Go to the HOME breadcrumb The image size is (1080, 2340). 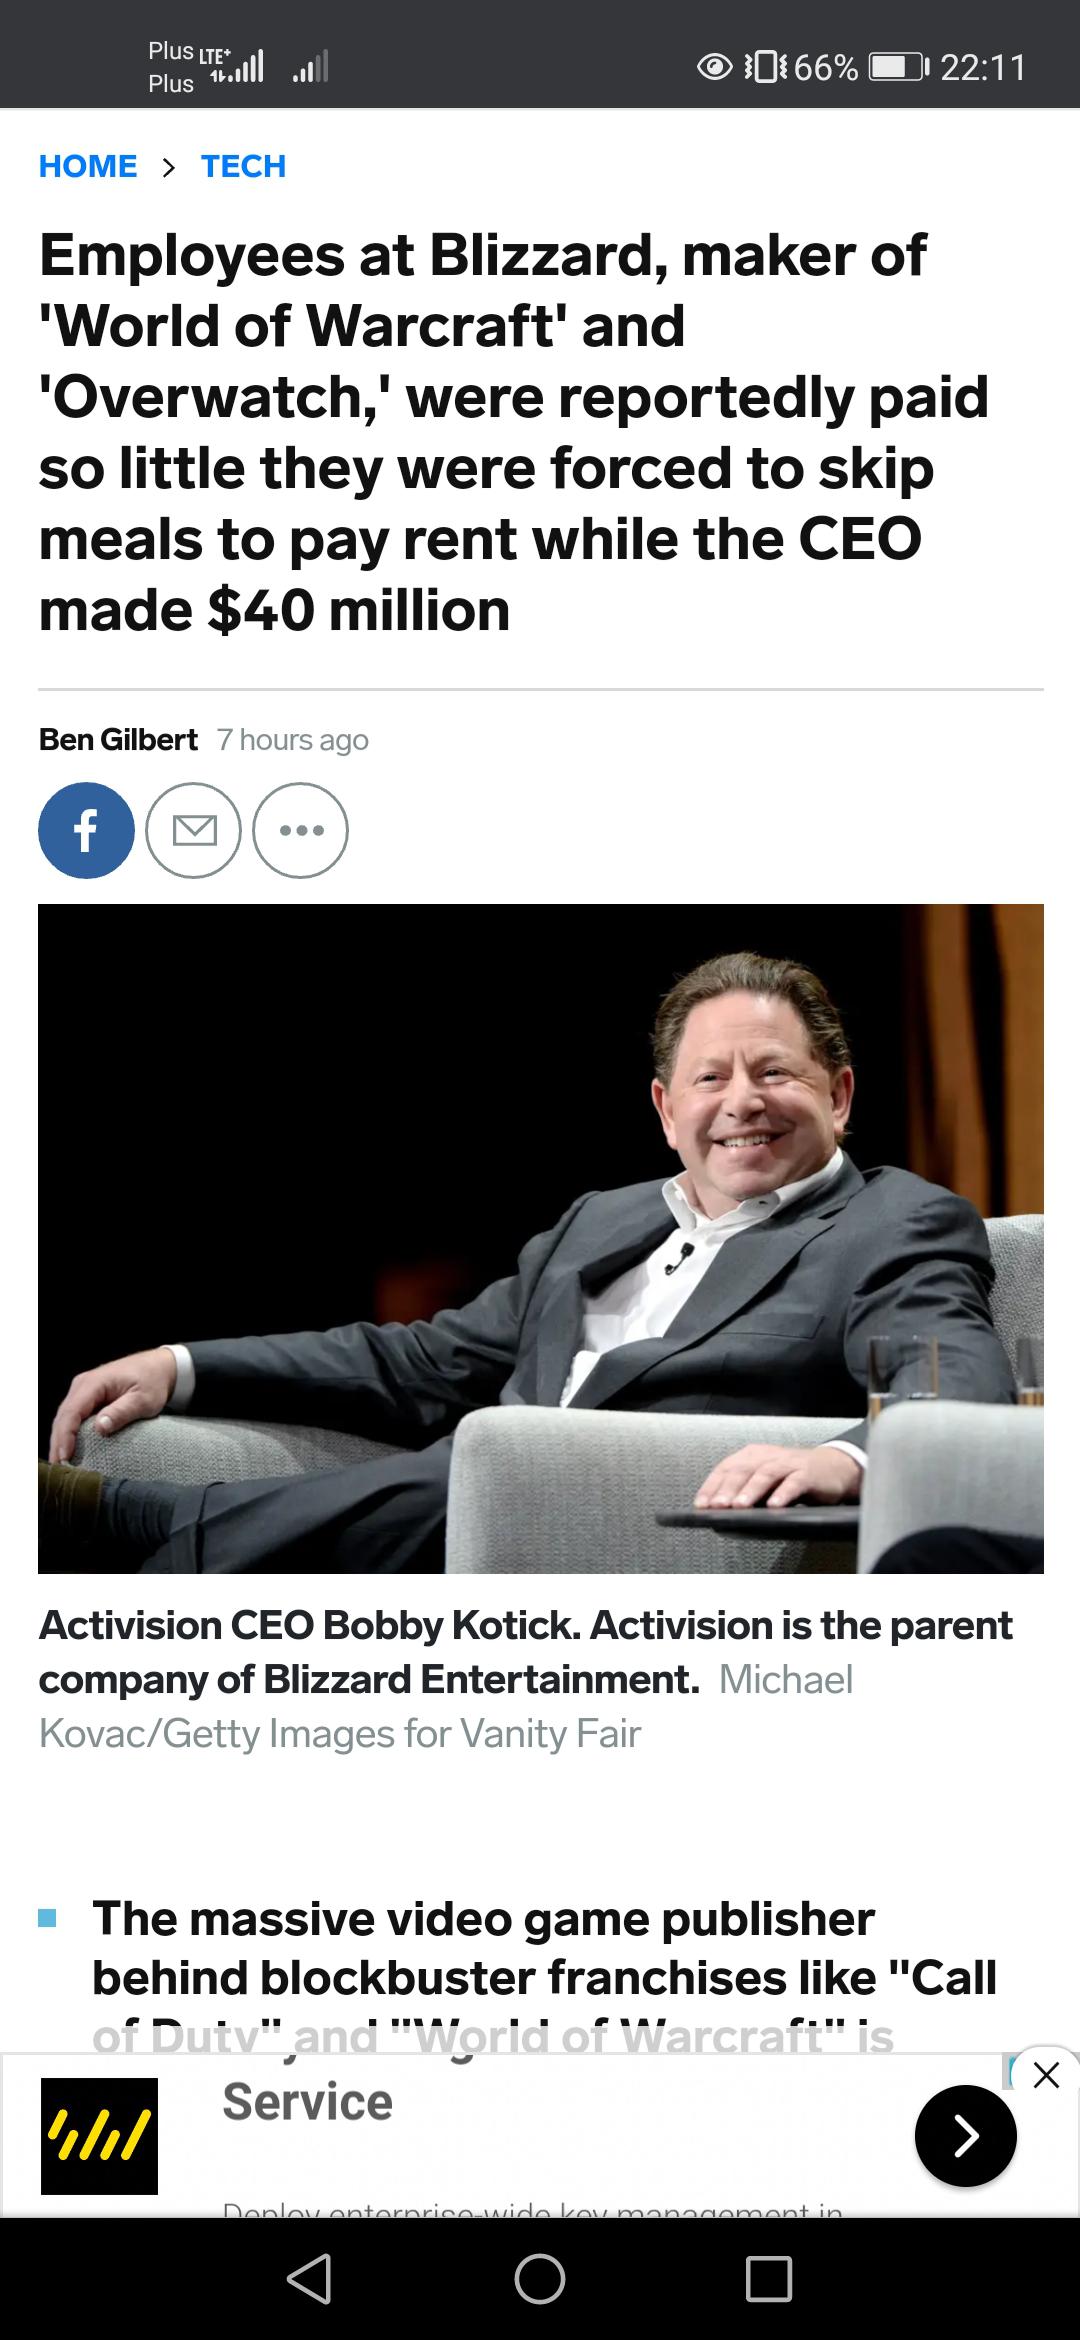[x=88, y=166]
